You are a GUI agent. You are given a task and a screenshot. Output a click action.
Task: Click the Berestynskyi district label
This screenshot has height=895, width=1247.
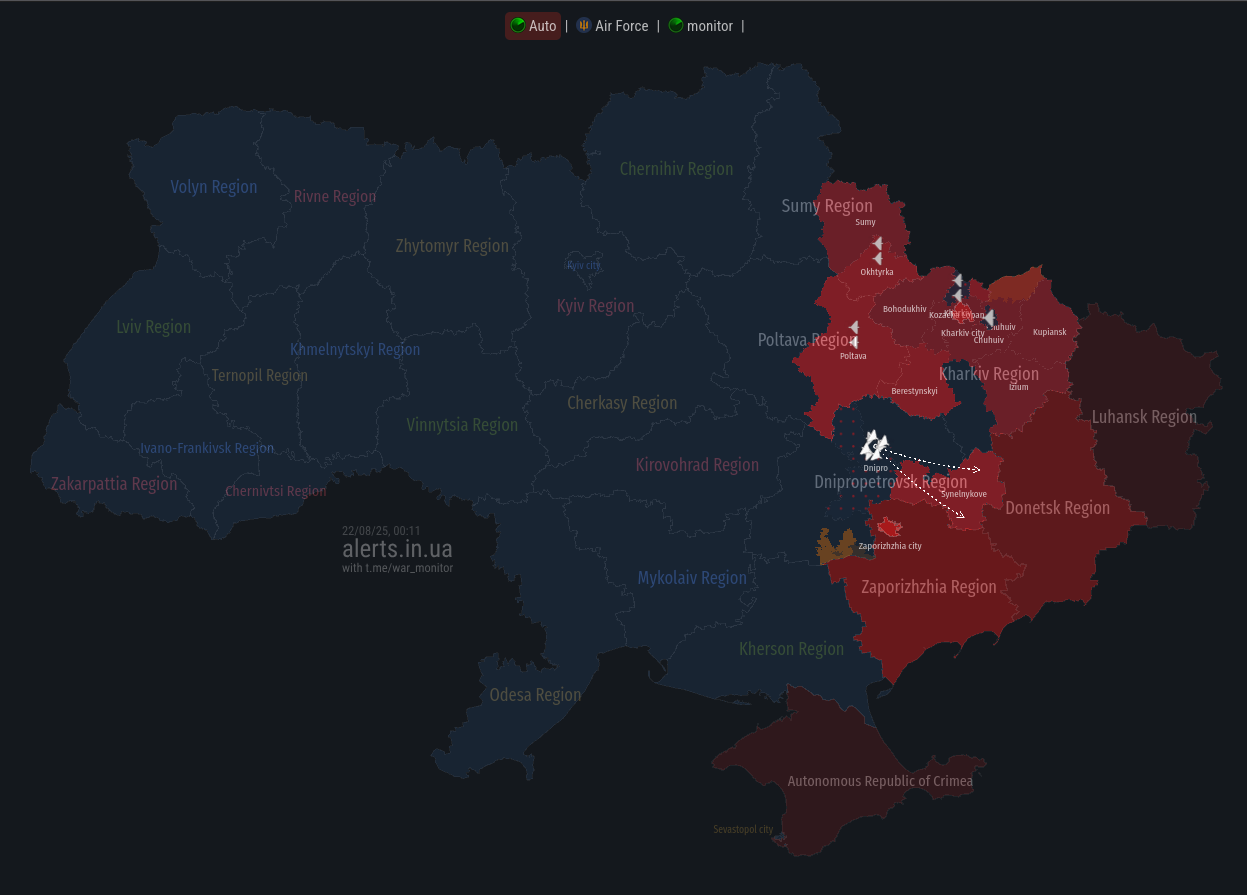coord(915,391)
